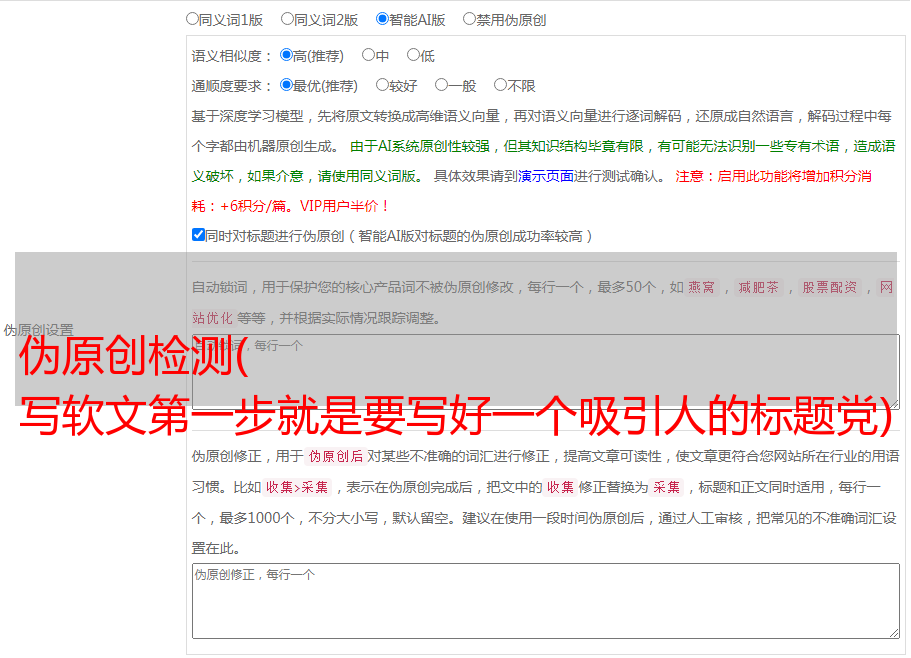Click the 伪原创设置 label
Viewport: 911px width, 658px height.
[38, 330]
